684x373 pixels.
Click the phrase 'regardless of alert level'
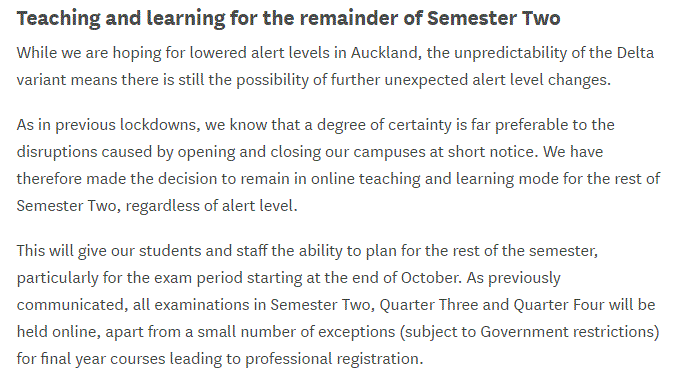[209, 206]
